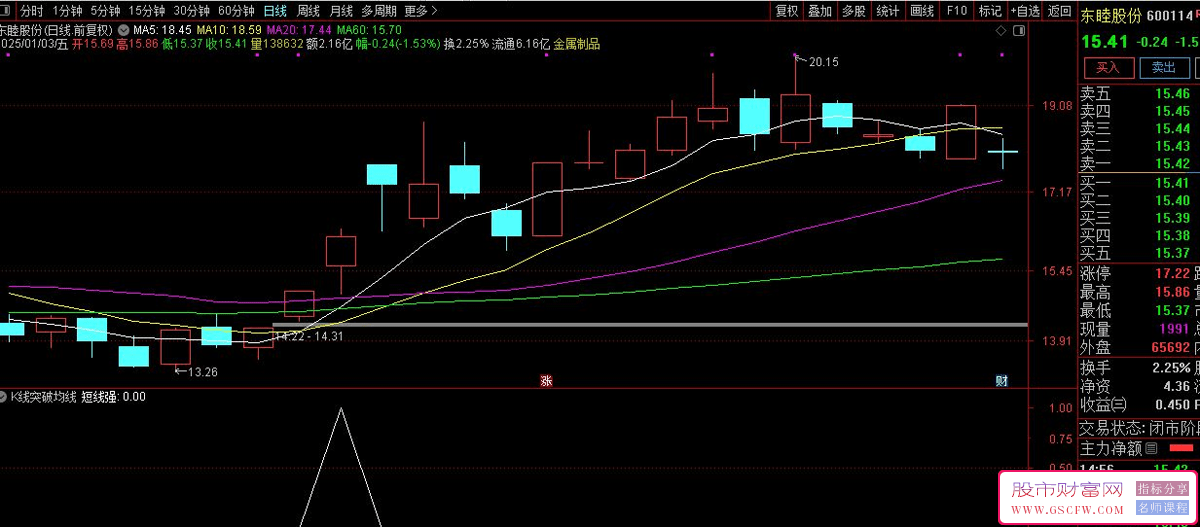Click the 现量 value 1991
Screen dimensions: 1200x527
coord(1175,329)
